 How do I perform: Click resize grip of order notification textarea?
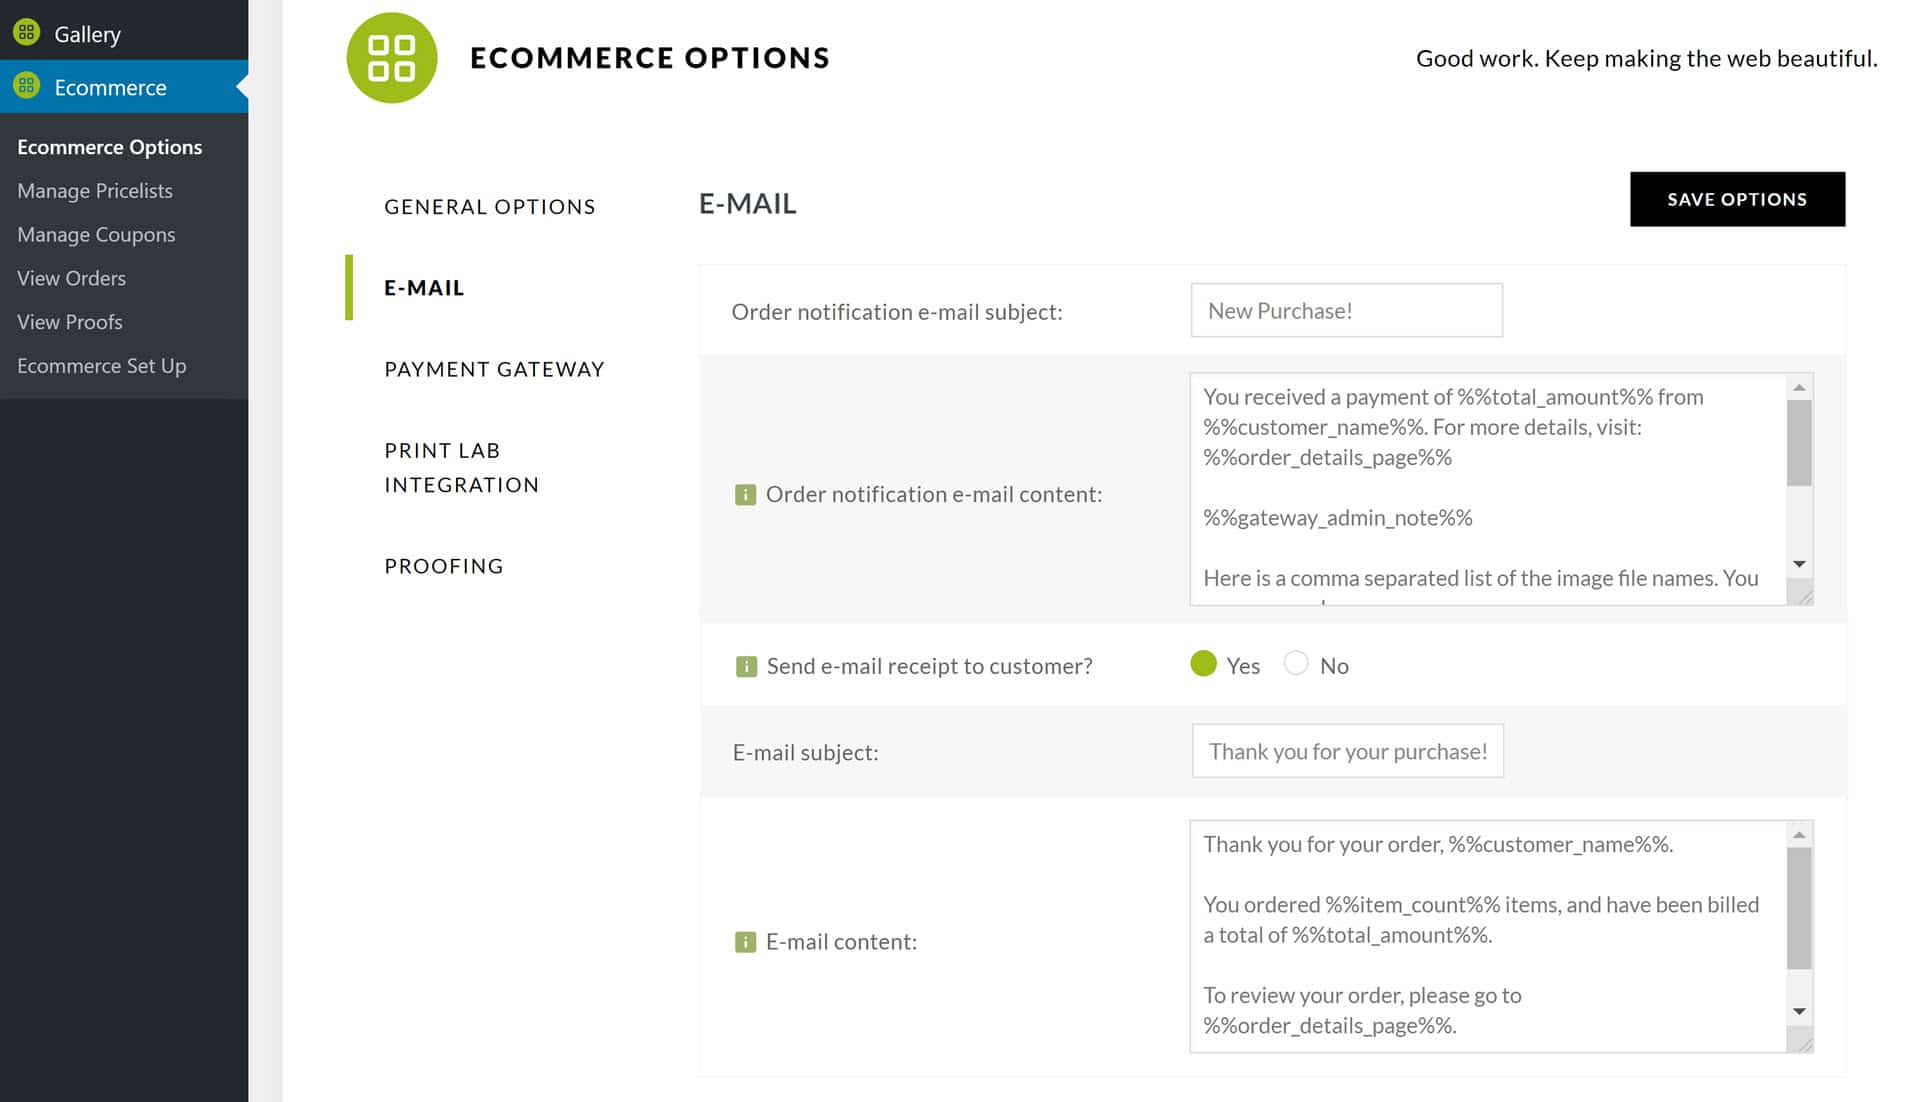(x=1802, y=595)
